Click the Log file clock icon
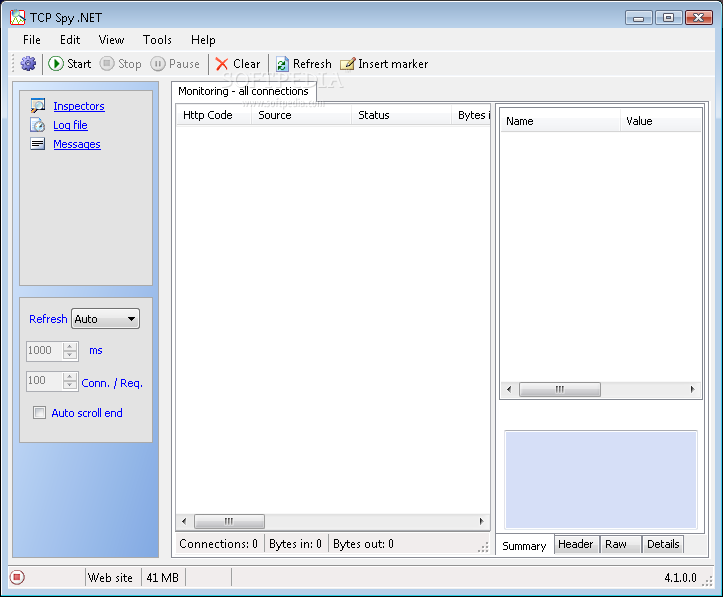 pos(37,125)
